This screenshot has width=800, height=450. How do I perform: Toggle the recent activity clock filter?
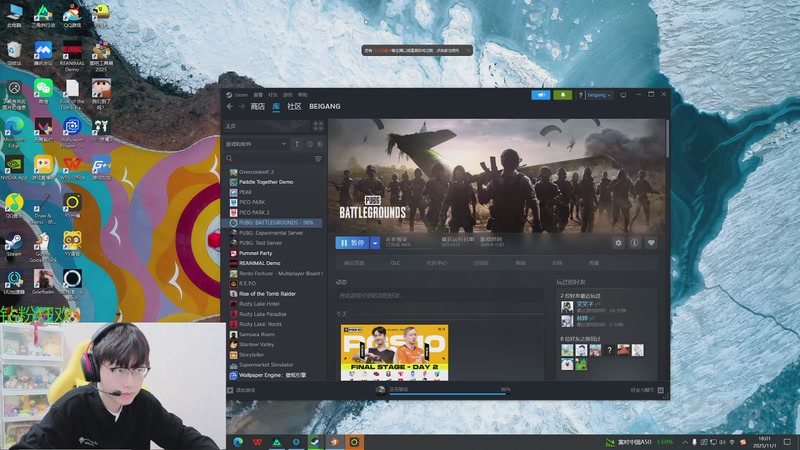[x=310, y=144]
